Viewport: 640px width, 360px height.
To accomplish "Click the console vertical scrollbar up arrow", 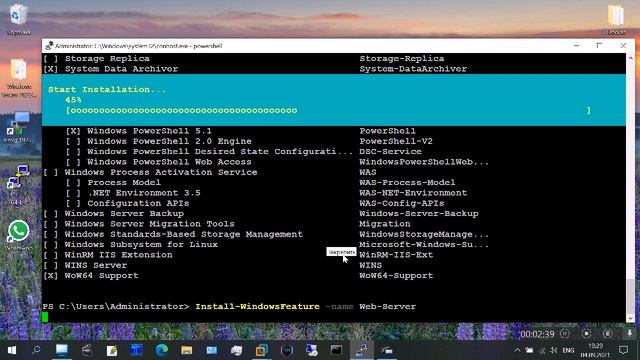I will (631, 58).
